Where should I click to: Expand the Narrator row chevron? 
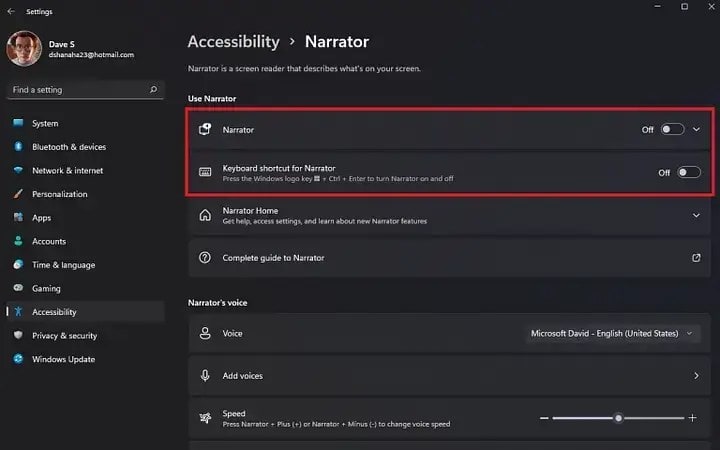click(696, 129)
